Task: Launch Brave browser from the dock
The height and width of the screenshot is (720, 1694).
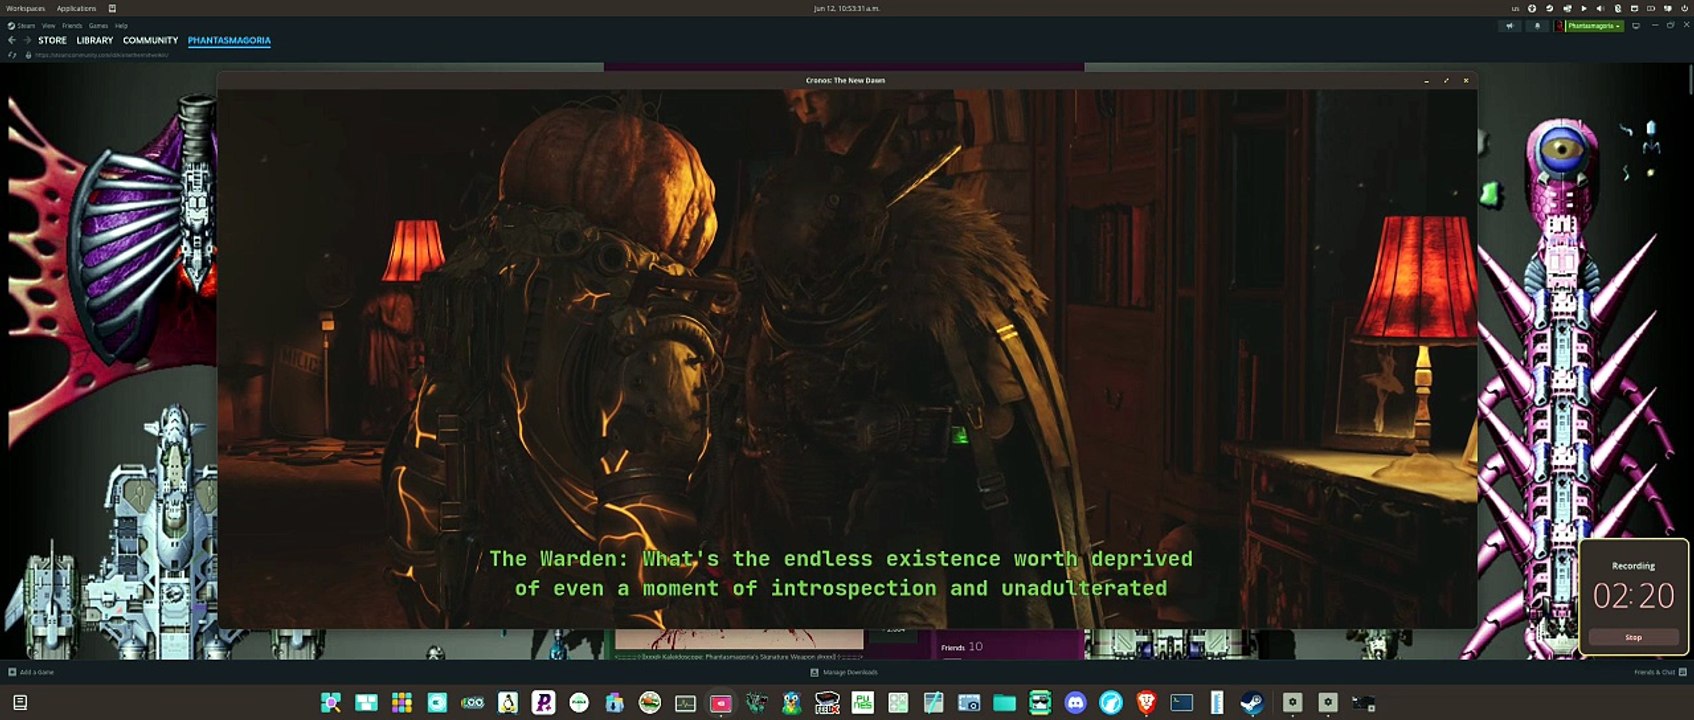Action: (x=1146, y=703)
